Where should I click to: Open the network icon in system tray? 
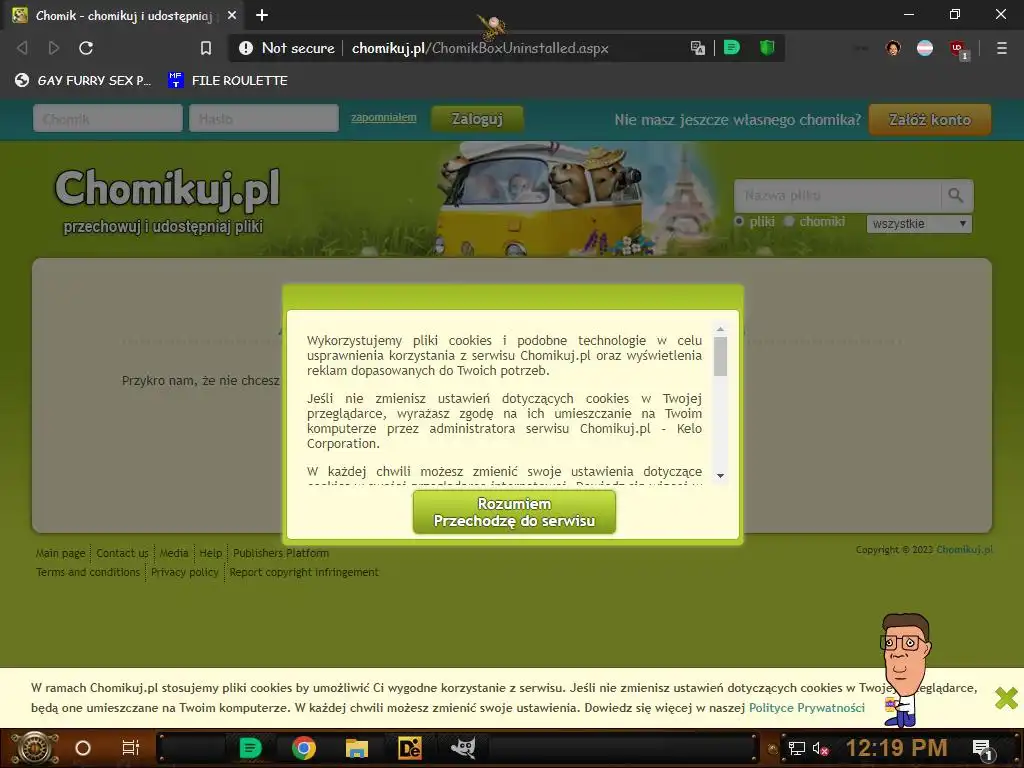click(797, 748)
